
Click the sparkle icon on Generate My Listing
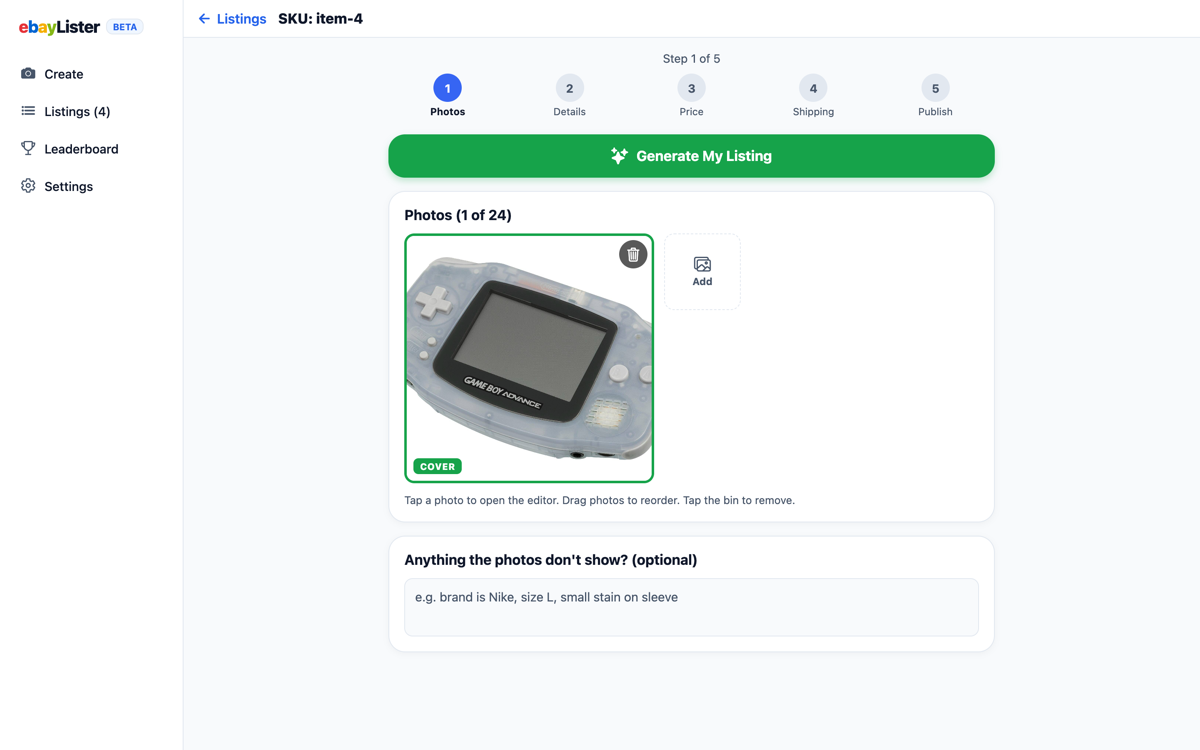point(619,156)
